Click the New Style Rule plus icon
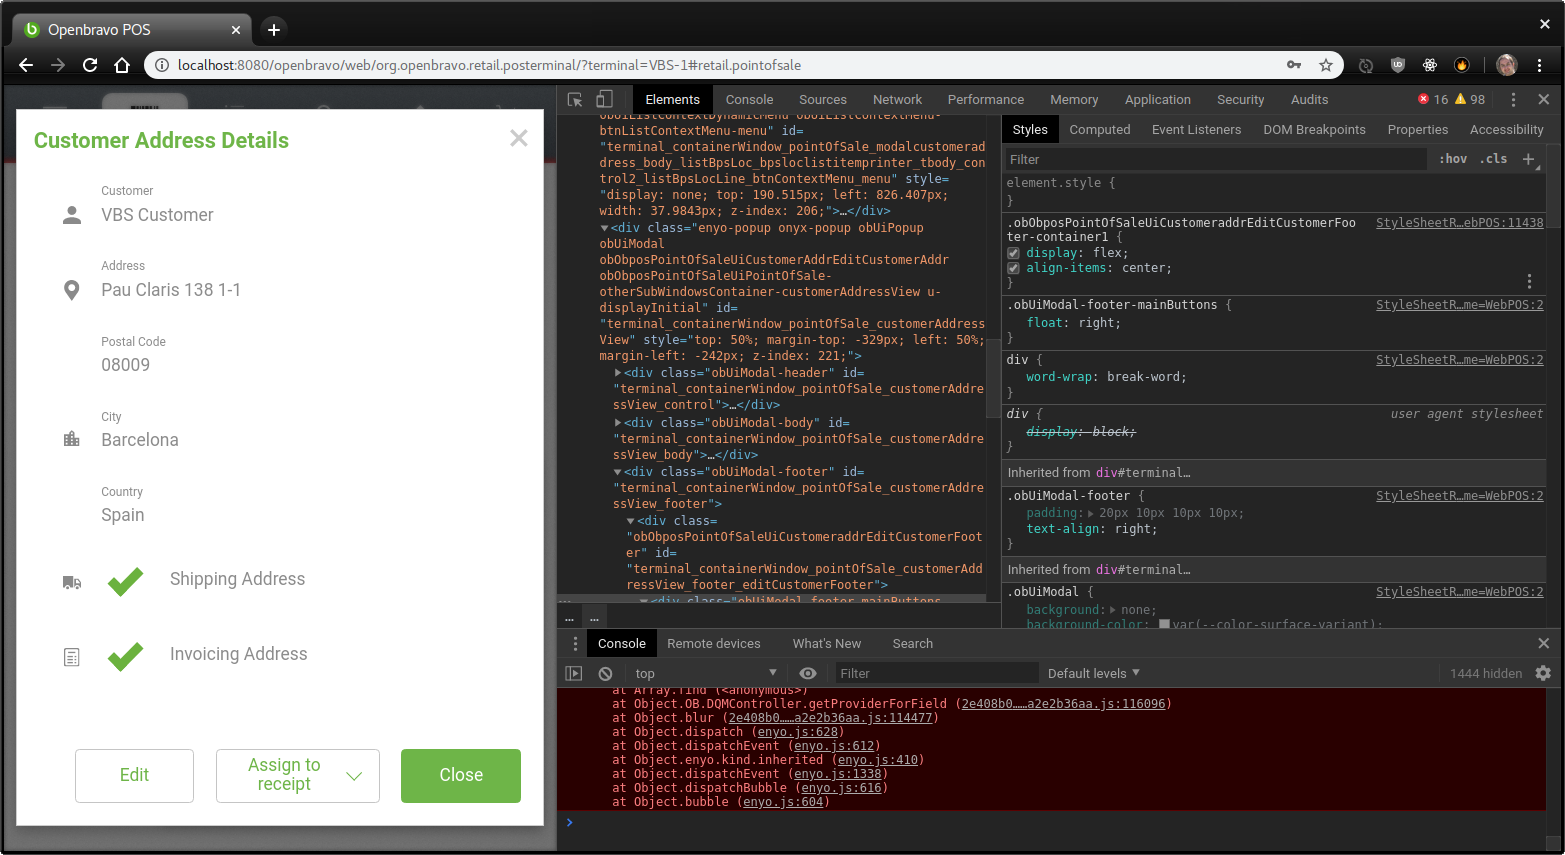Screen dimensions: 1565x855 pyautogui.click(x=1528, y=159)
